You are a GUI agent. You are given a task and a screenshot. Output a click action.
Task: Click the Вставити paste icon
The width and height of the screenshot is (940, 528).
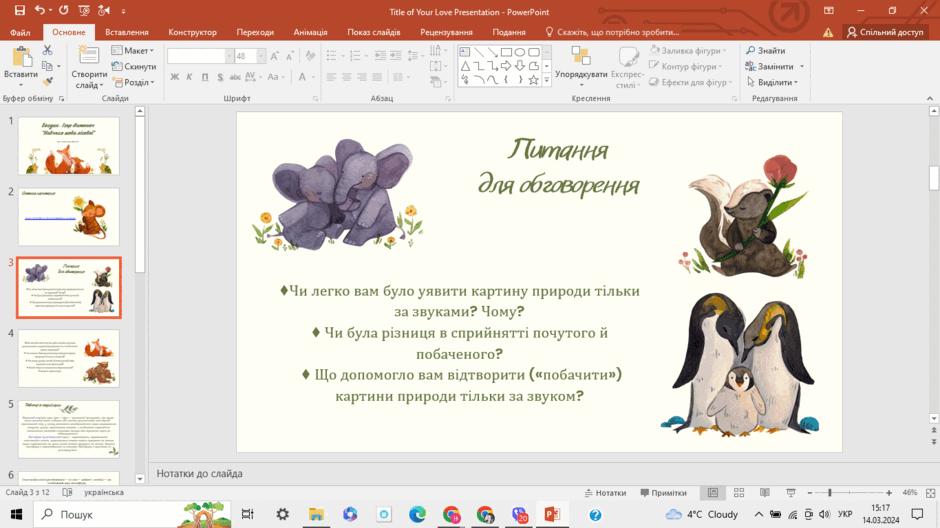click(x=21, y=57)
